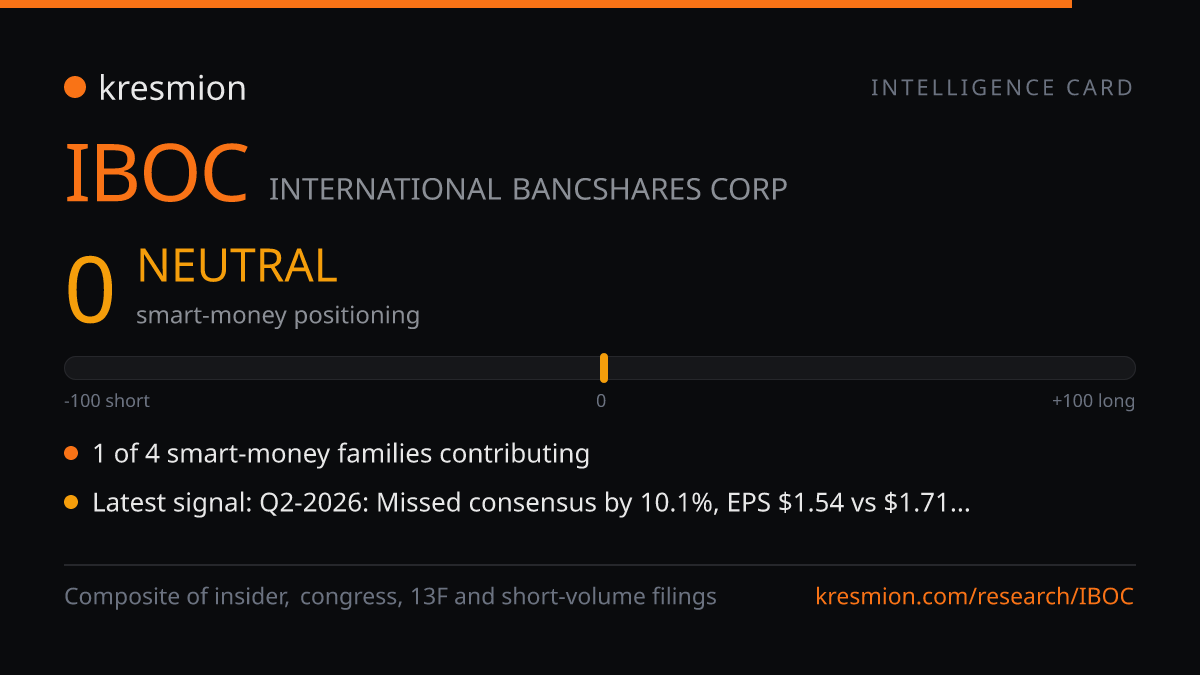Click the Latest signal Q2-2026 text
The height and width of the screenshot is (675, 1200).
[531, 503]
